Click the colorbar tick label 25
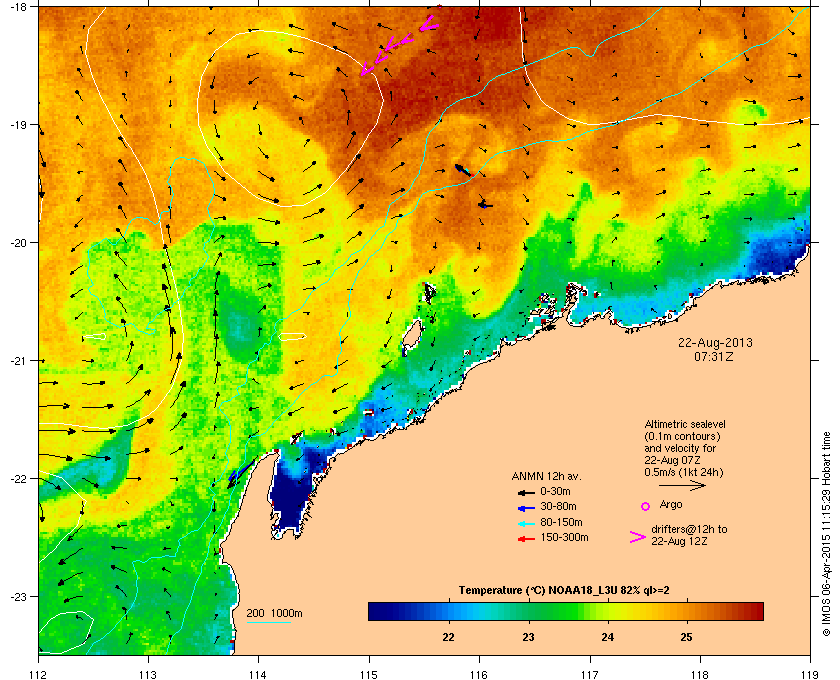 click(x=686, y=637)
